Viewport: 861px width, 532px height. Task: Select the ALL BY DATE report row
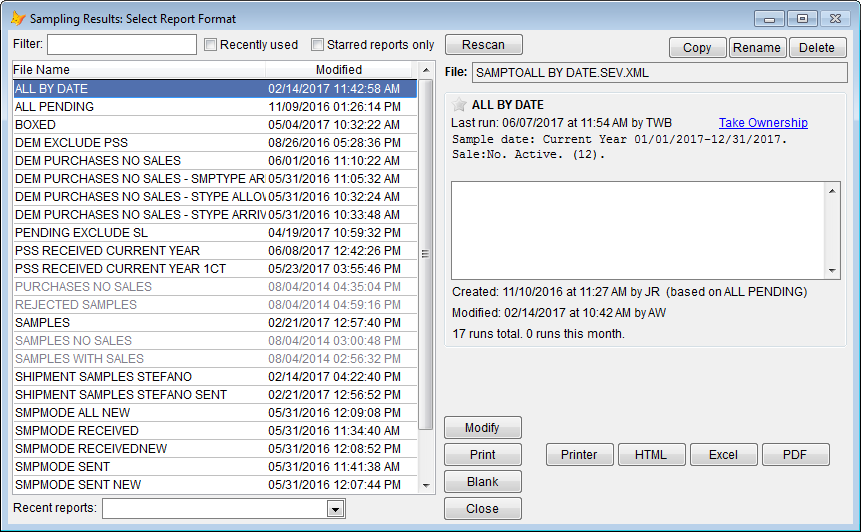[x=215, y=88]
